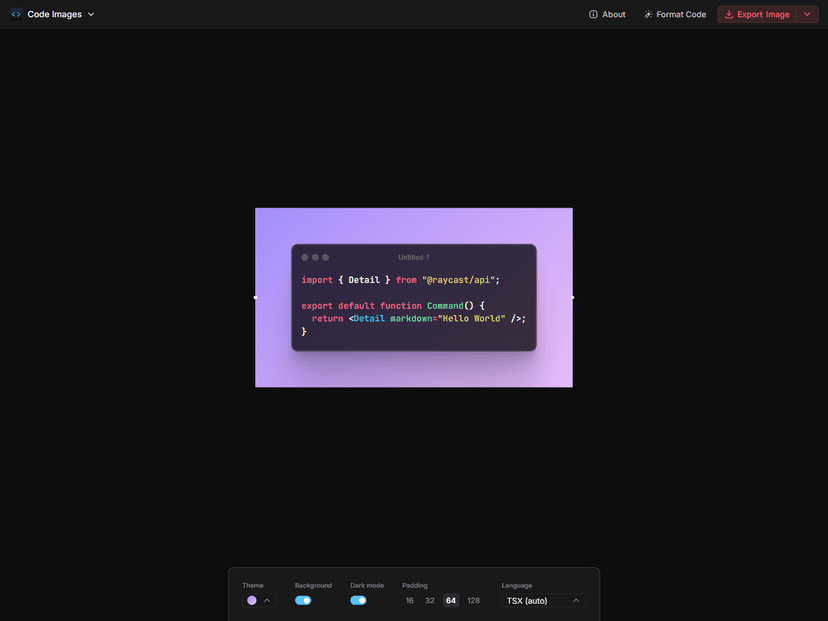Set padding to 32
Screen dimensions: 828x621
(430, 600)
